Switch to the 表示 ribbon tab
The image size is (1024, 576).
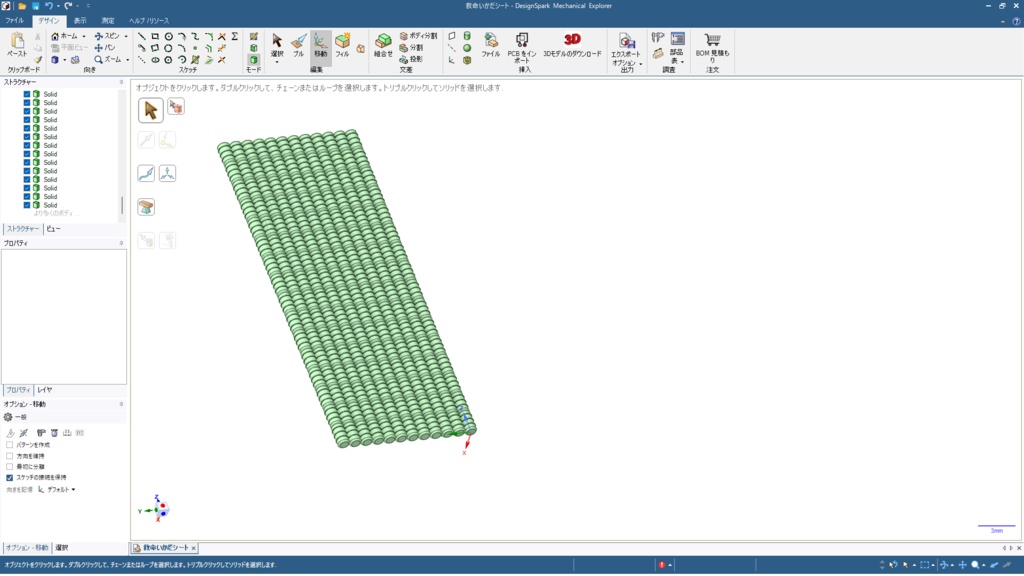click(80, 21)
